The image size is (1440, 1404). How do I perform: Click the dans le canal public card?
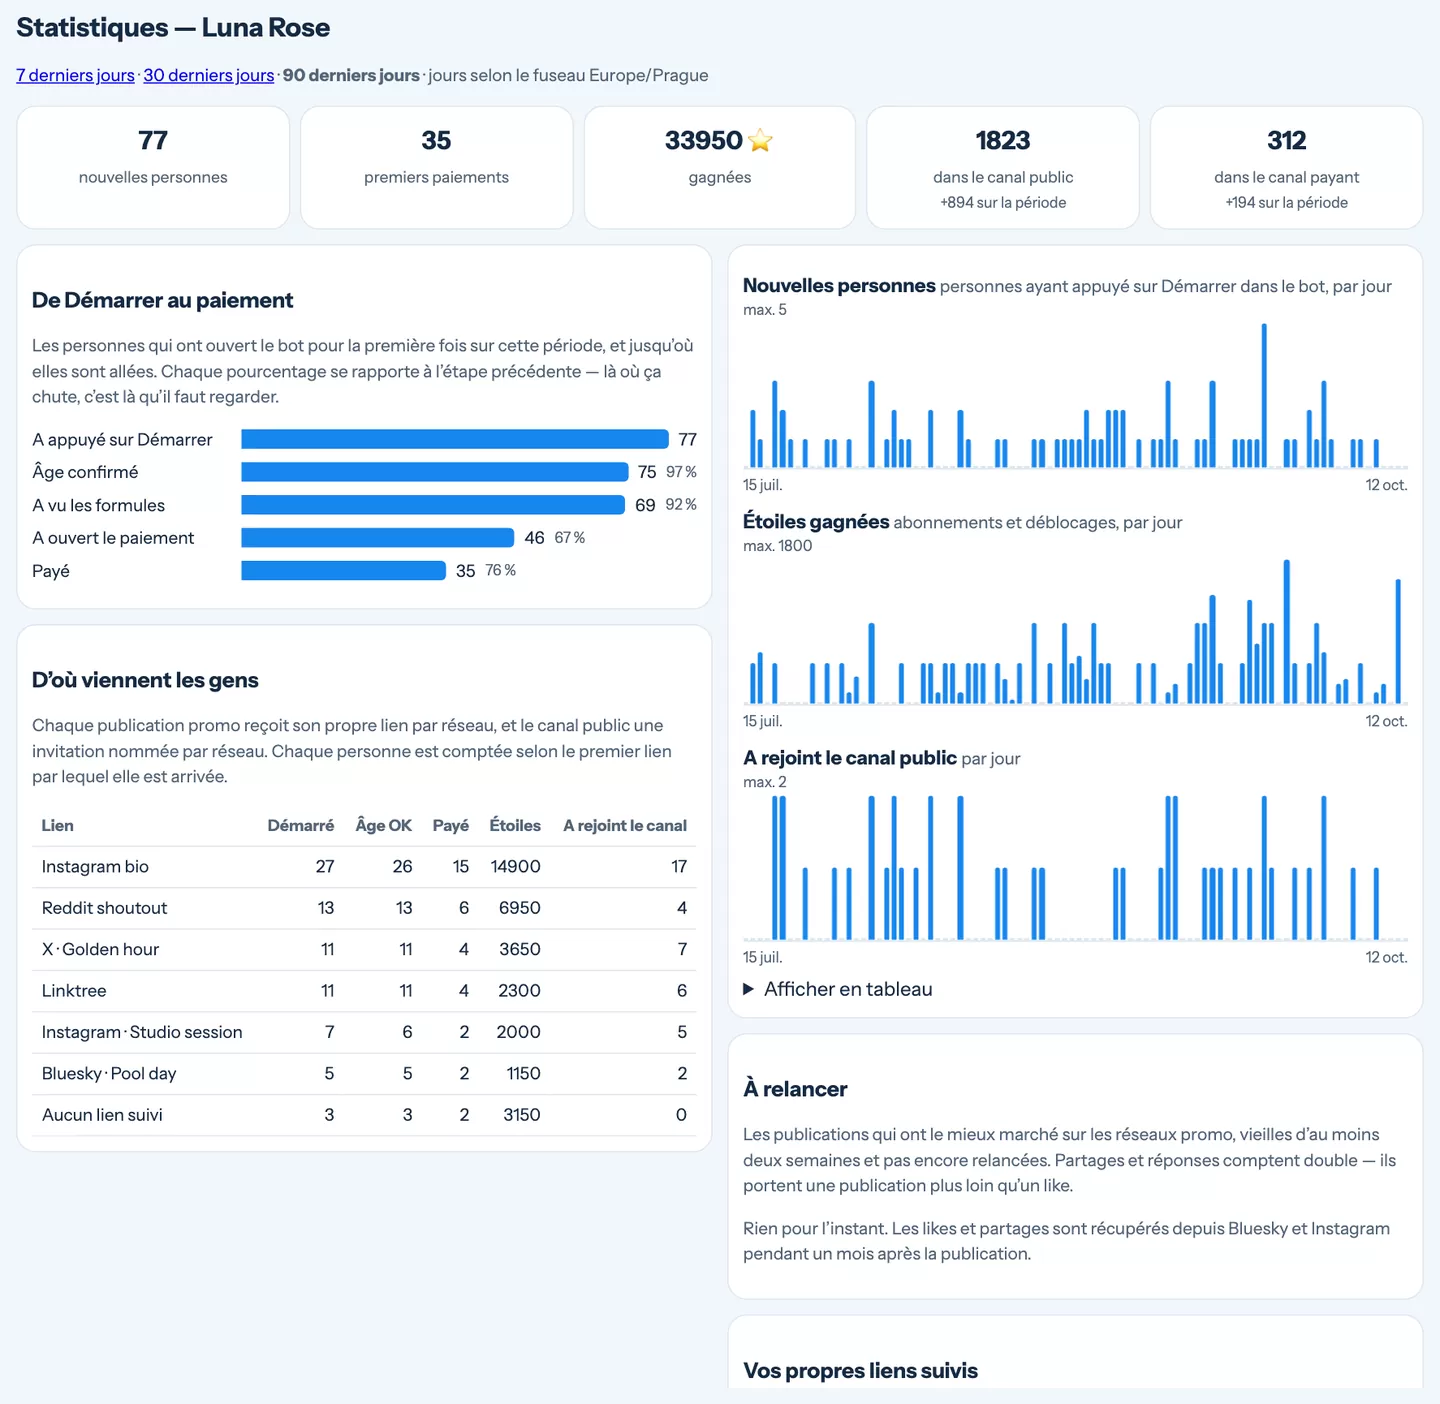click(1003, 168)
